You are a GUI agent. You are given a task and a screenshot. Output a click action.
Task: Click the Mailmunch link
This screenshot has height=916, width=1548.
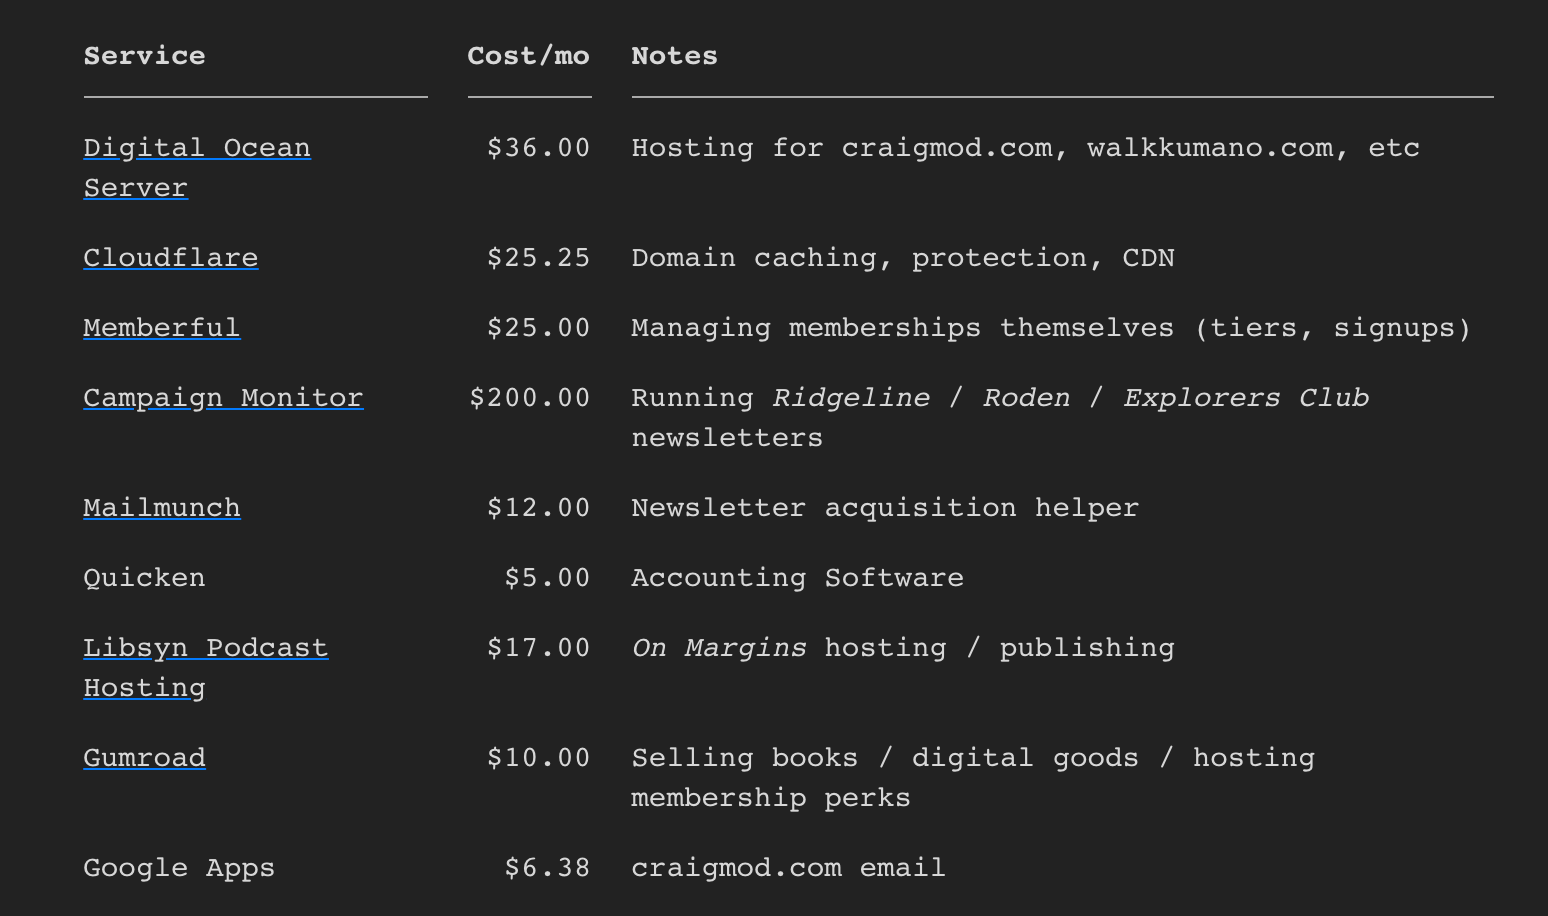pos(161,508)
